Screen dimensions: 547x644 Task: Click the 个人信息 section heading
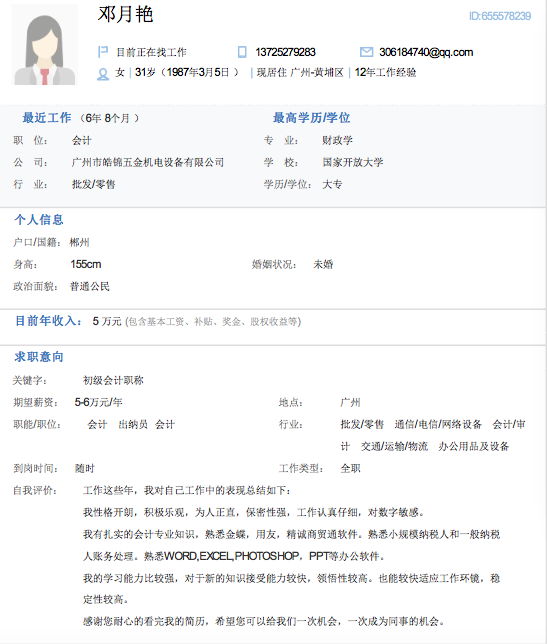pos(39,220)
